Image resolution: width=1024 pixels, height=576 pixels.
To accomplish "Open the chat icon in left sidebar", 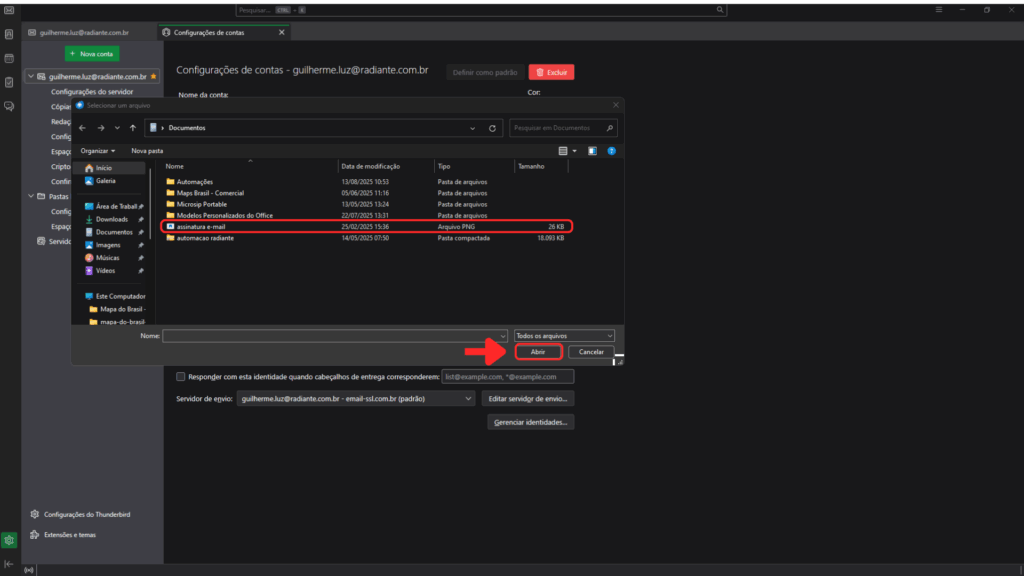I will 9,105.
